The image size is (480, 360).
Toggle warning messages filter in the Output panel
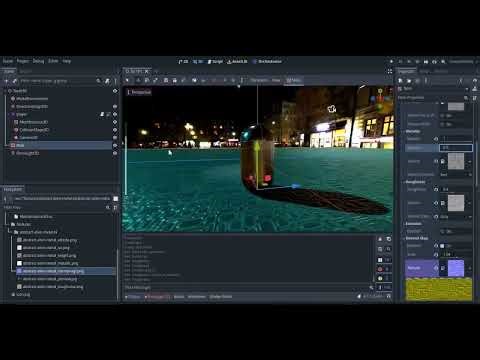coord(384,278)
